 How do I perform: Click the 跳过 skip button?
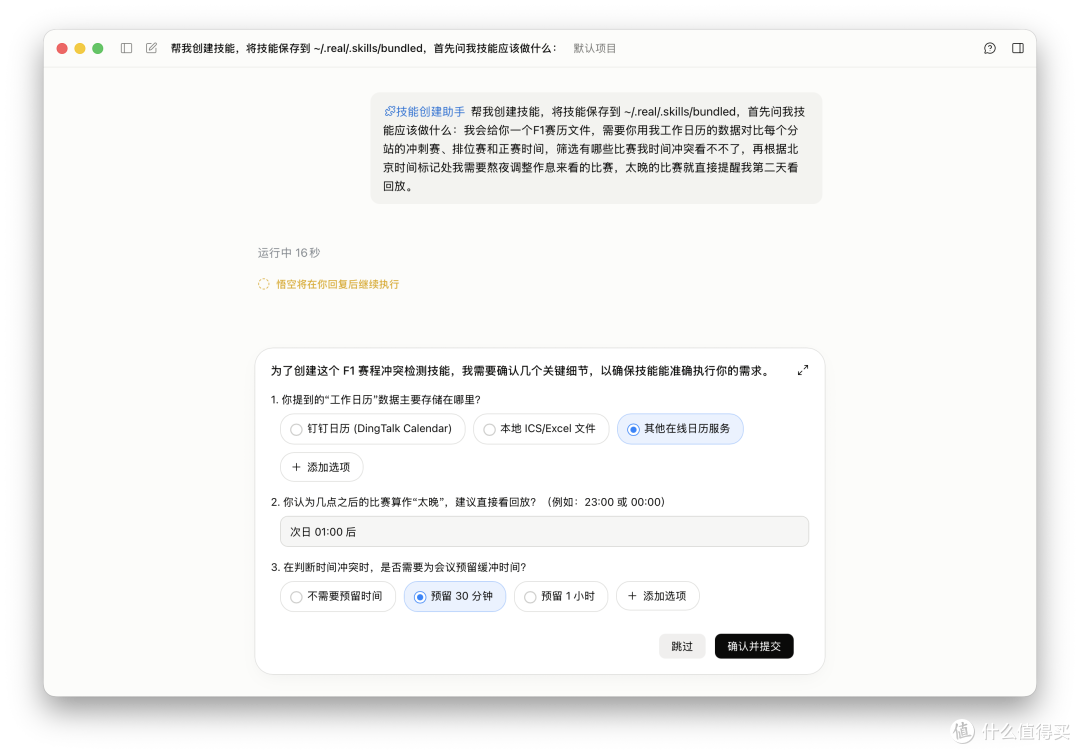coord(682,646)
